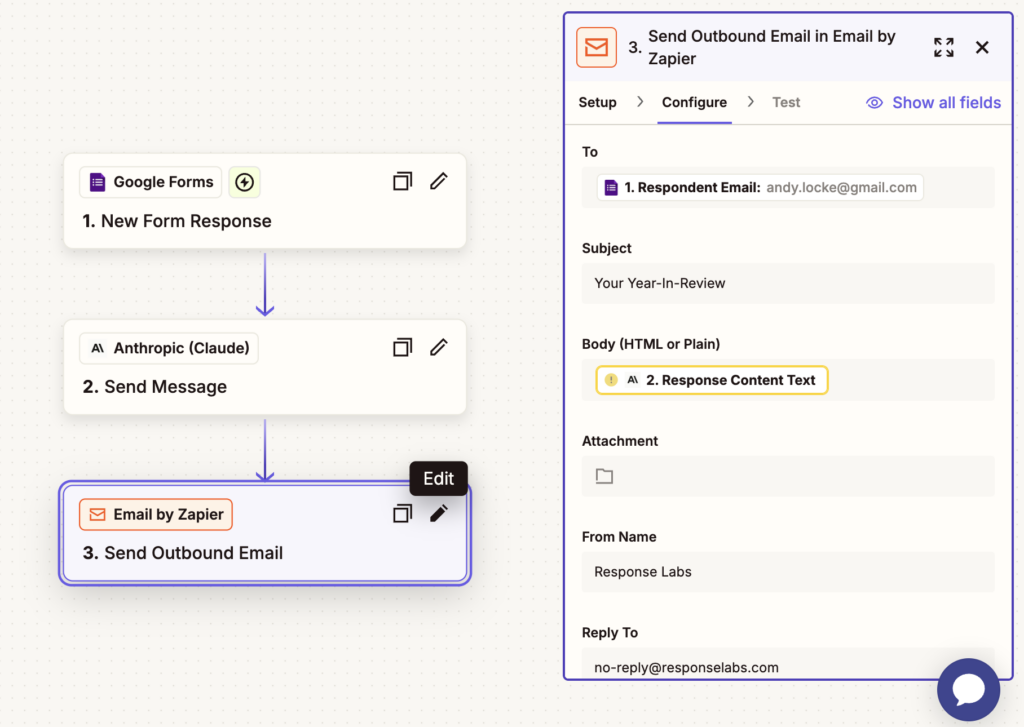1024x727 pixels.
Task: Switch to the Setup tab
Action: (598, 103)
